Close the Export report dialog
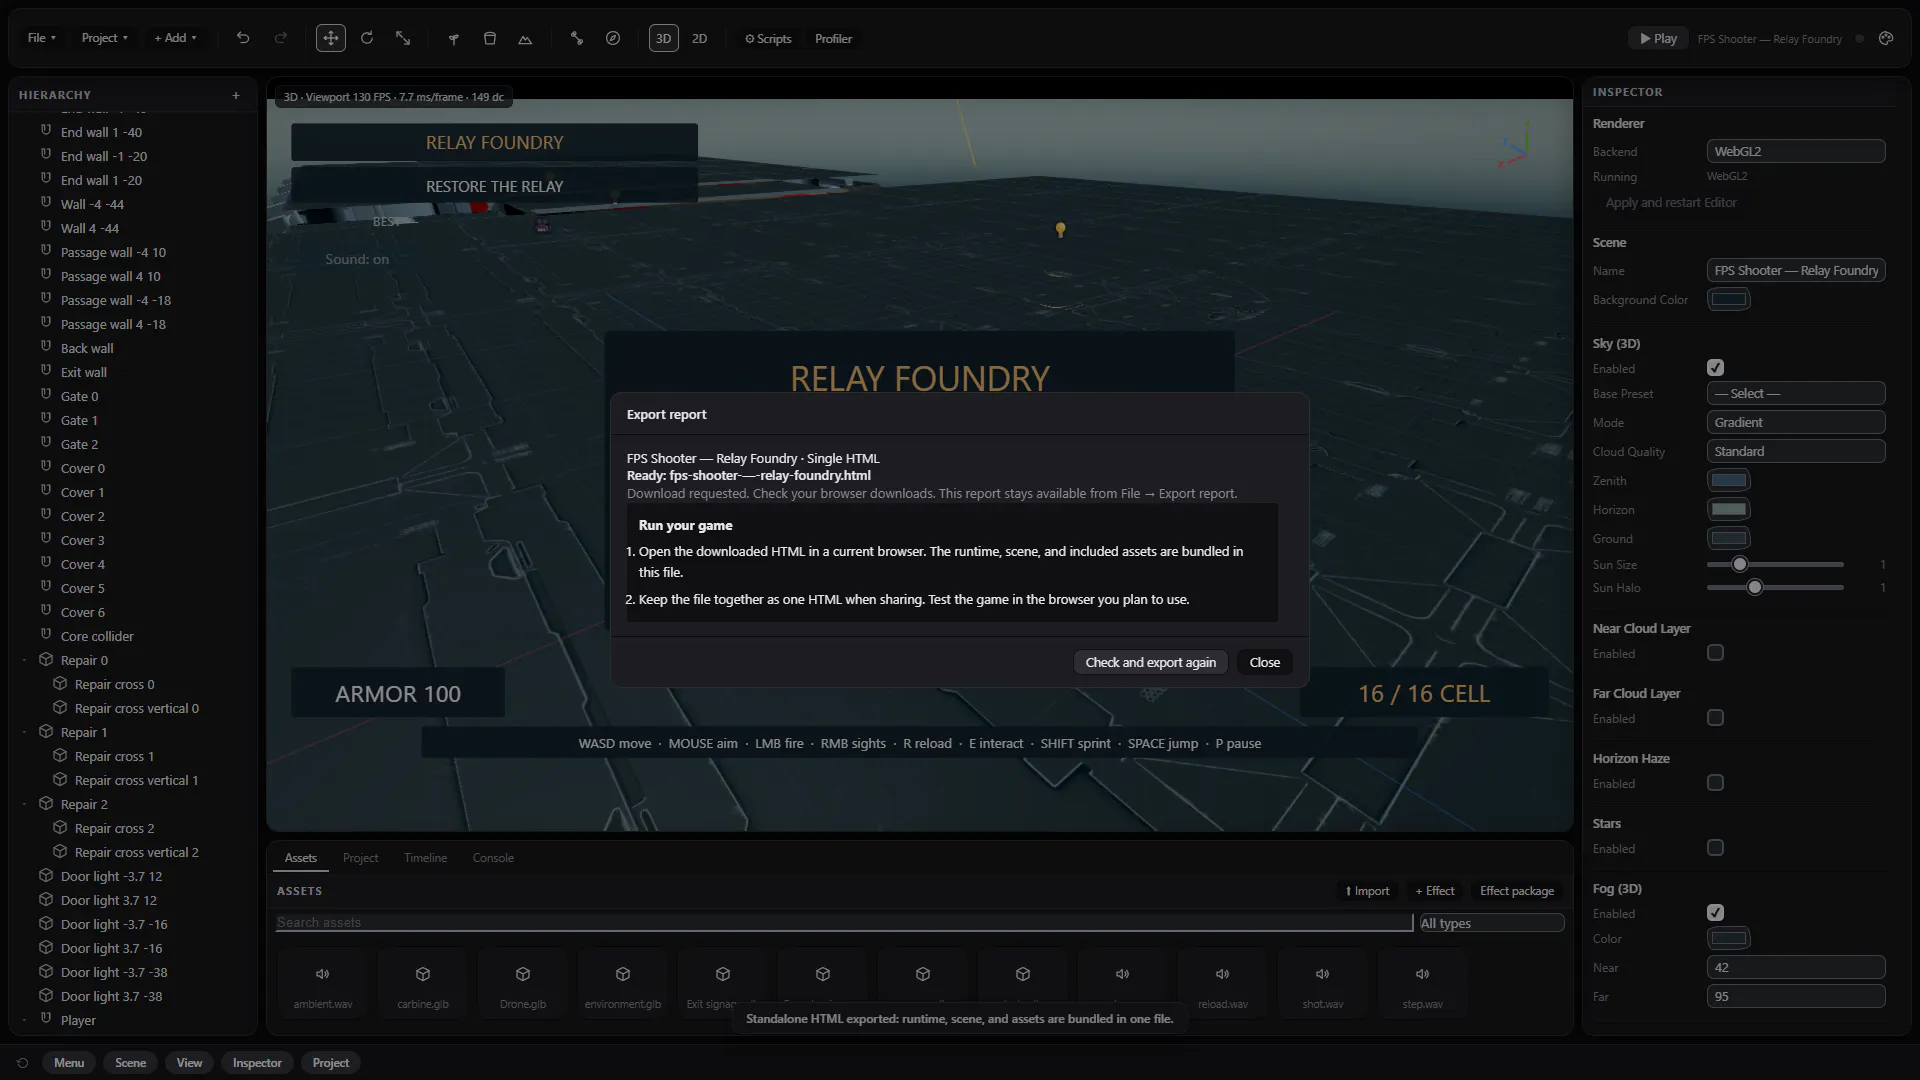This screenshot has width=1920, height=1080. coord(1265,662)
